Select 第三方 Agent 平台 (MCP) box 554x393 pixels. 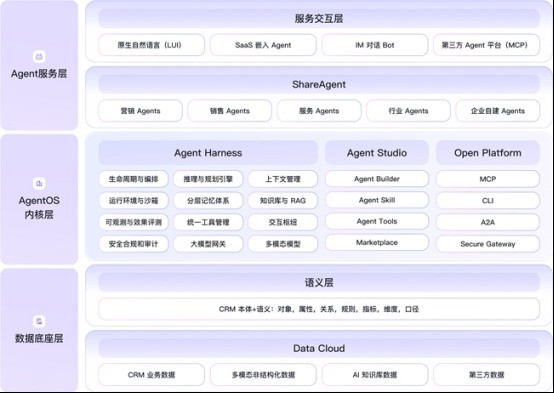pyautogui.click(x=487, y=45)
